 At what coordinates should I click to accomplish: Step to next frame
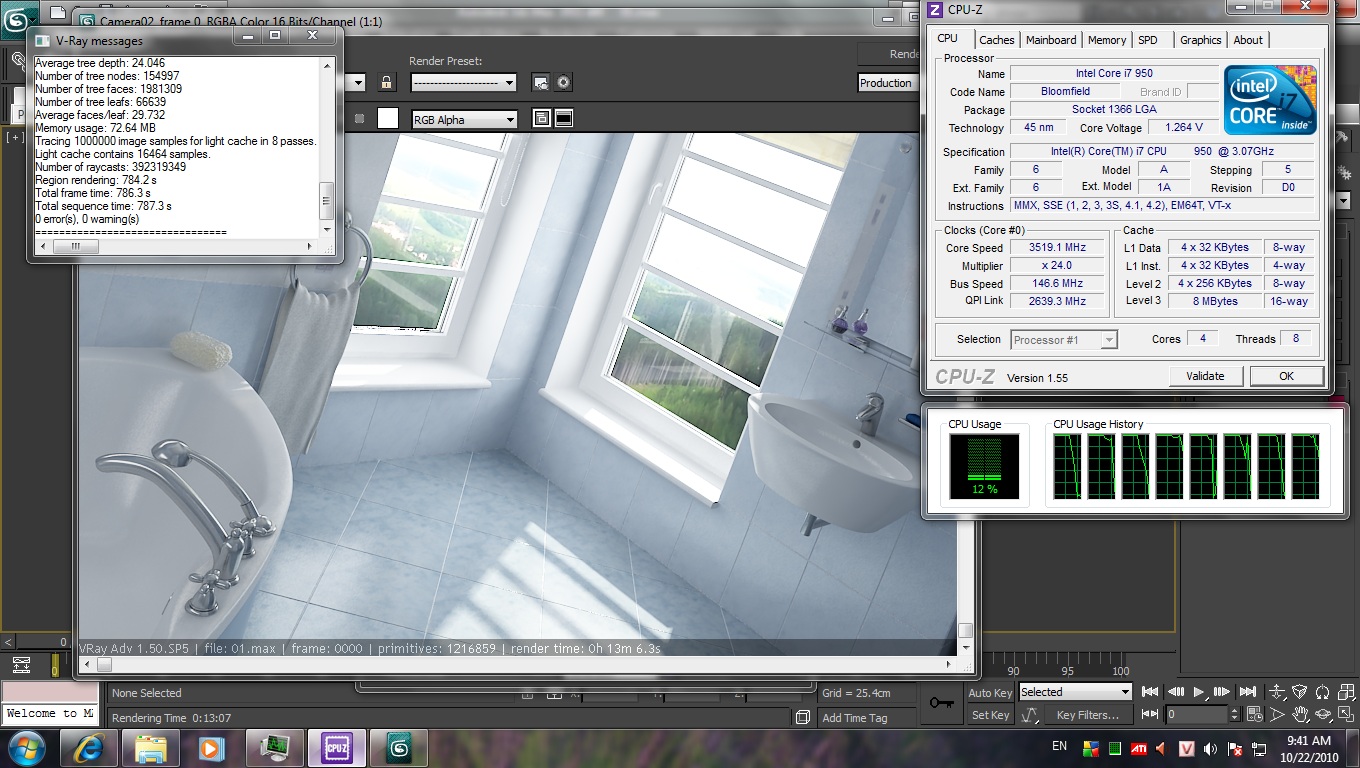click(1222, 692)
